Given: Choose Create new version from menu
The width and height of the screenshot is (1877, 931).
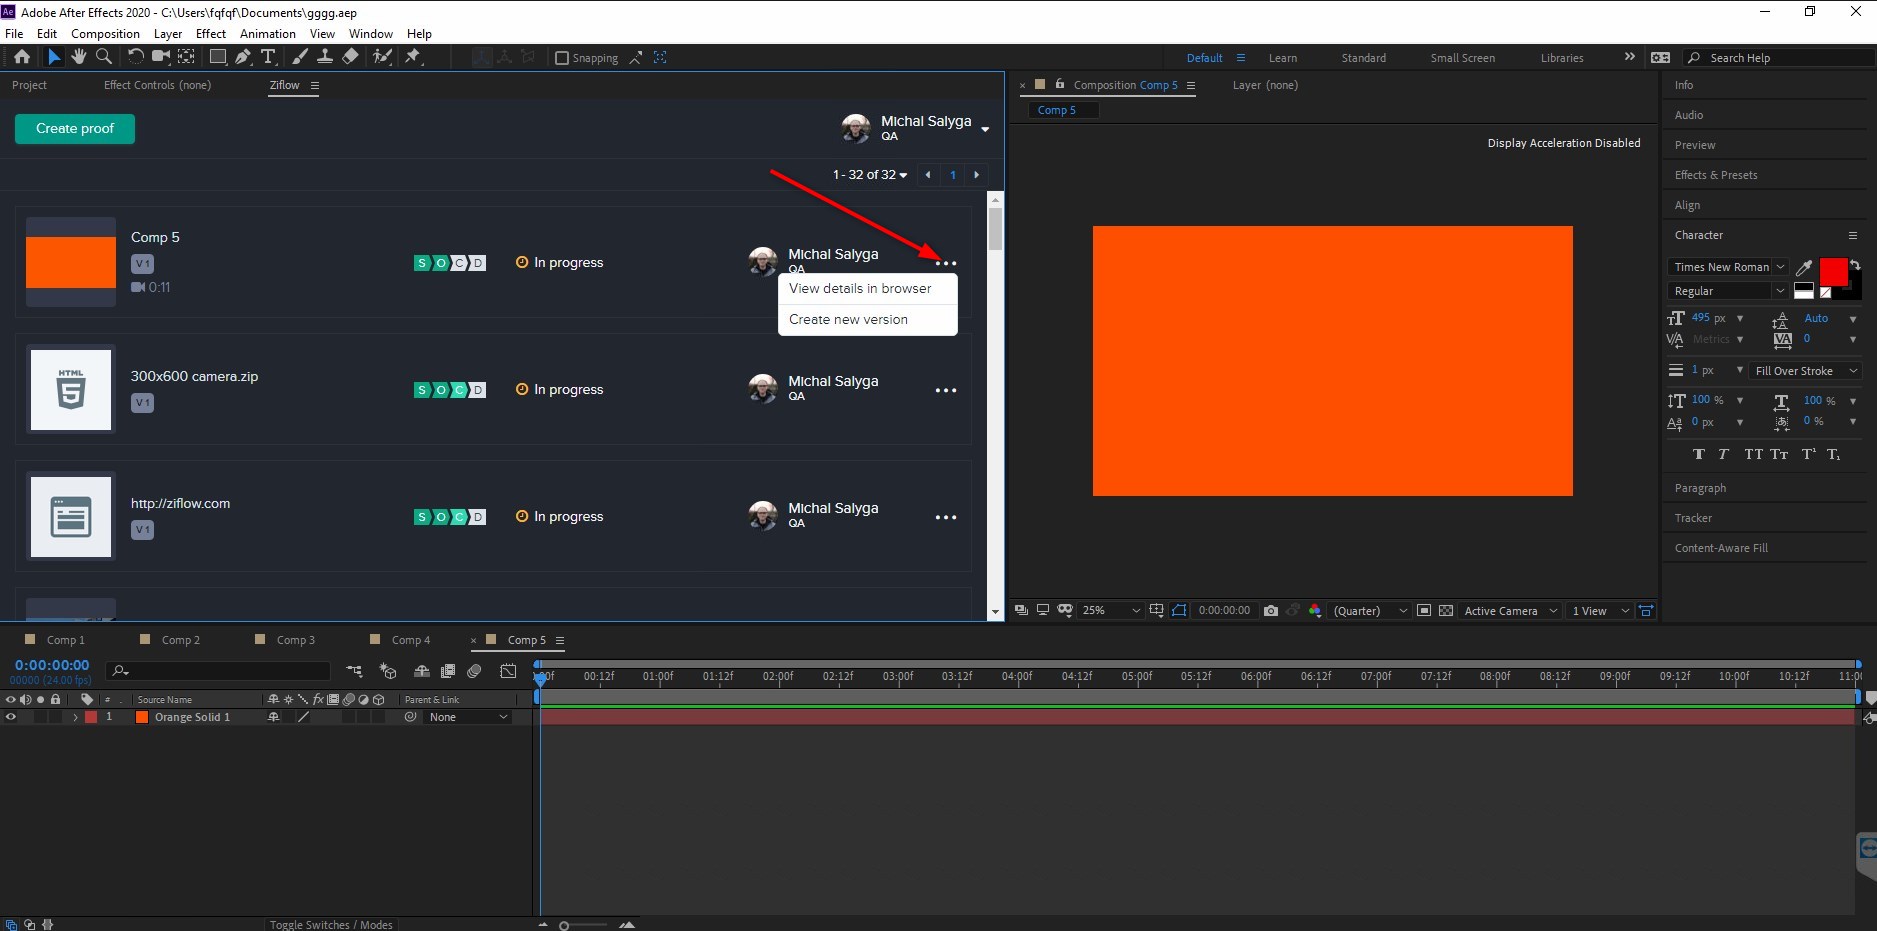Looking at the screenshot, I should point(848,320).
